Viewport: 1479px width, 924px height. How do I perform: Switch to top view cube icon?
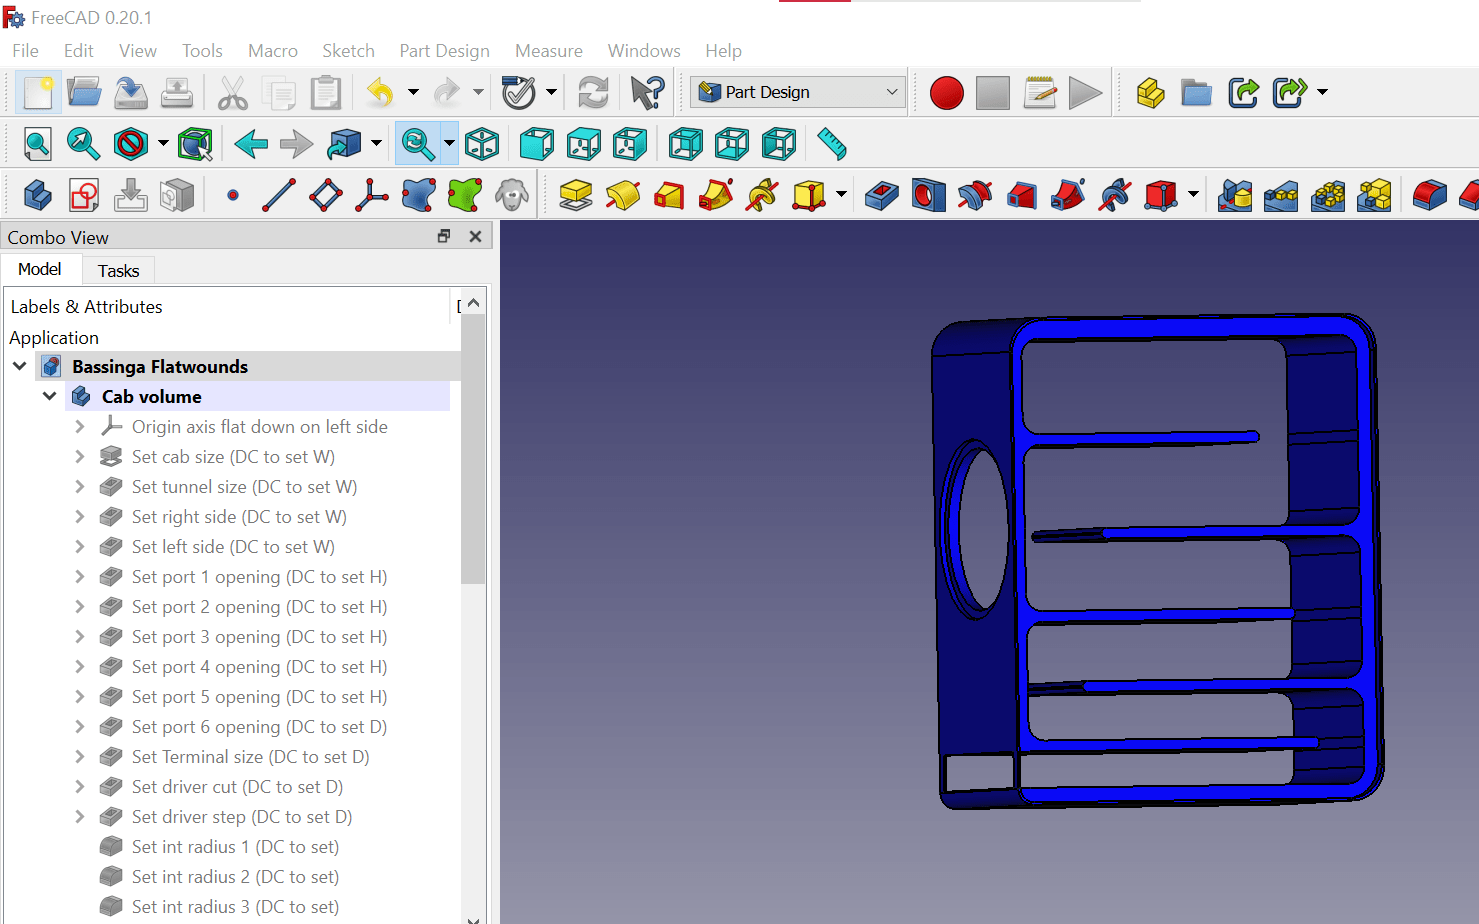click(583, 144)
